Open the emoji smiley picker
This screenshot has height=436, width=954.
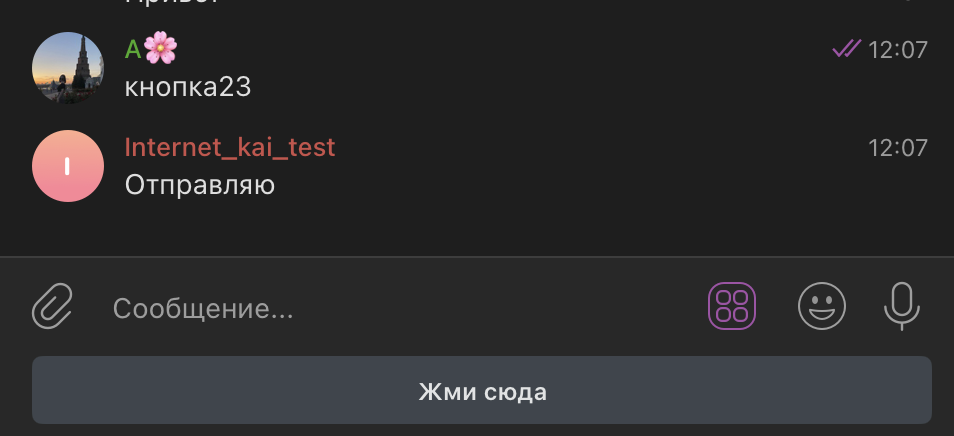pyautogui.click(x=822, y=306)
